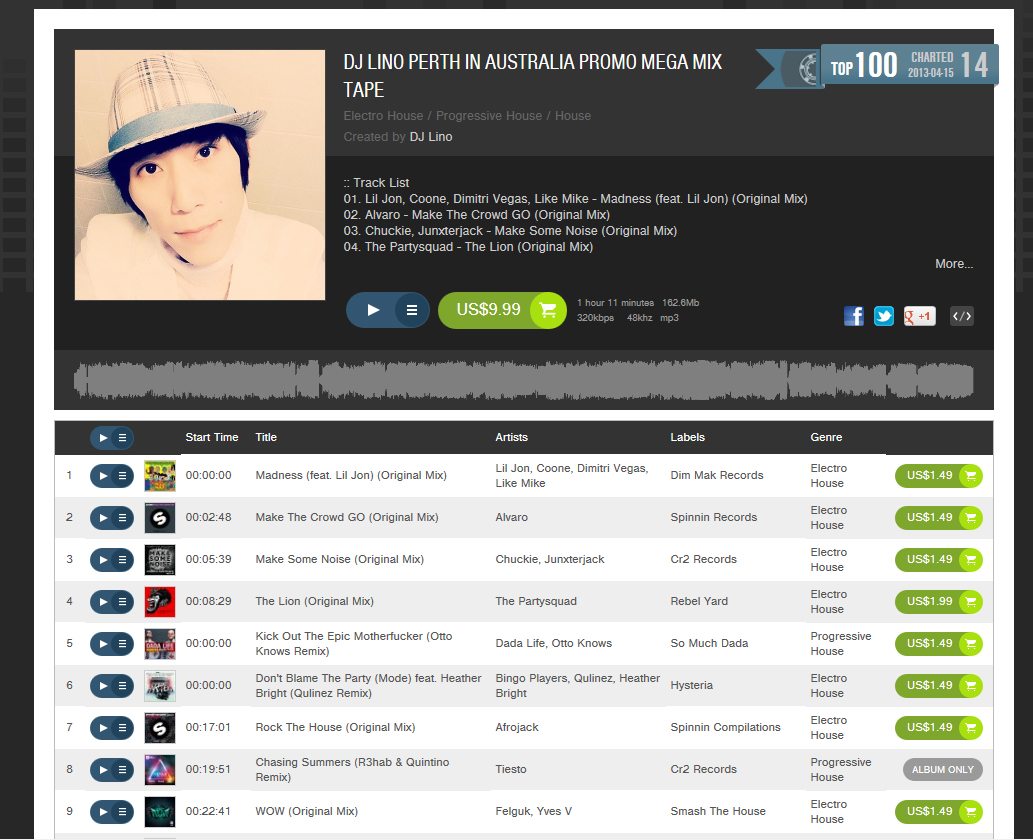The width and height of the screenshot is (1033, 840).
Task: Open the main mix playlist menu icon
Action: (x=412, y=310)
